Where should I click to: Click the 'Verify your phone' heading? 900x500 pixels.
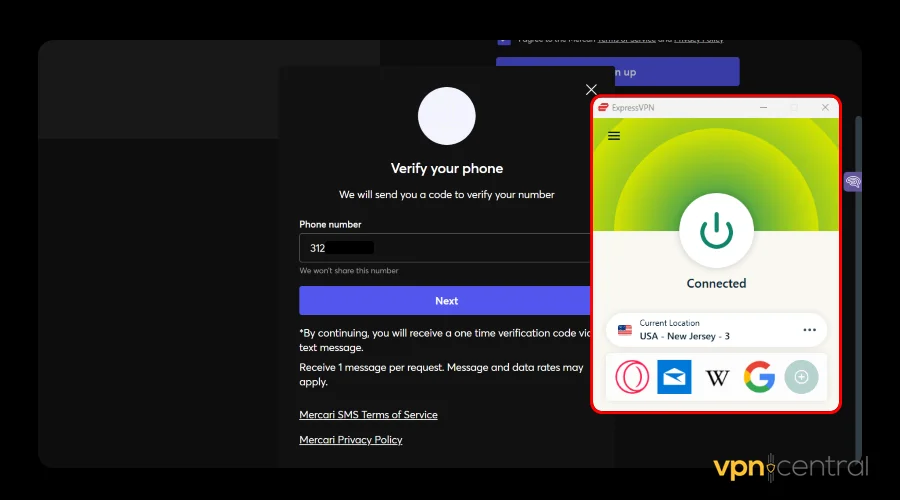pos(447,168)
